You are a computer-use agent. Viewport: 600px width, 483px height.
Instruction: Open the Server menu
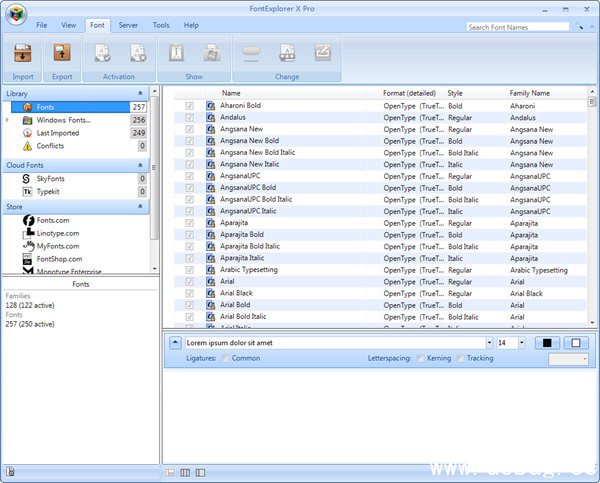[x=128, y=25]
